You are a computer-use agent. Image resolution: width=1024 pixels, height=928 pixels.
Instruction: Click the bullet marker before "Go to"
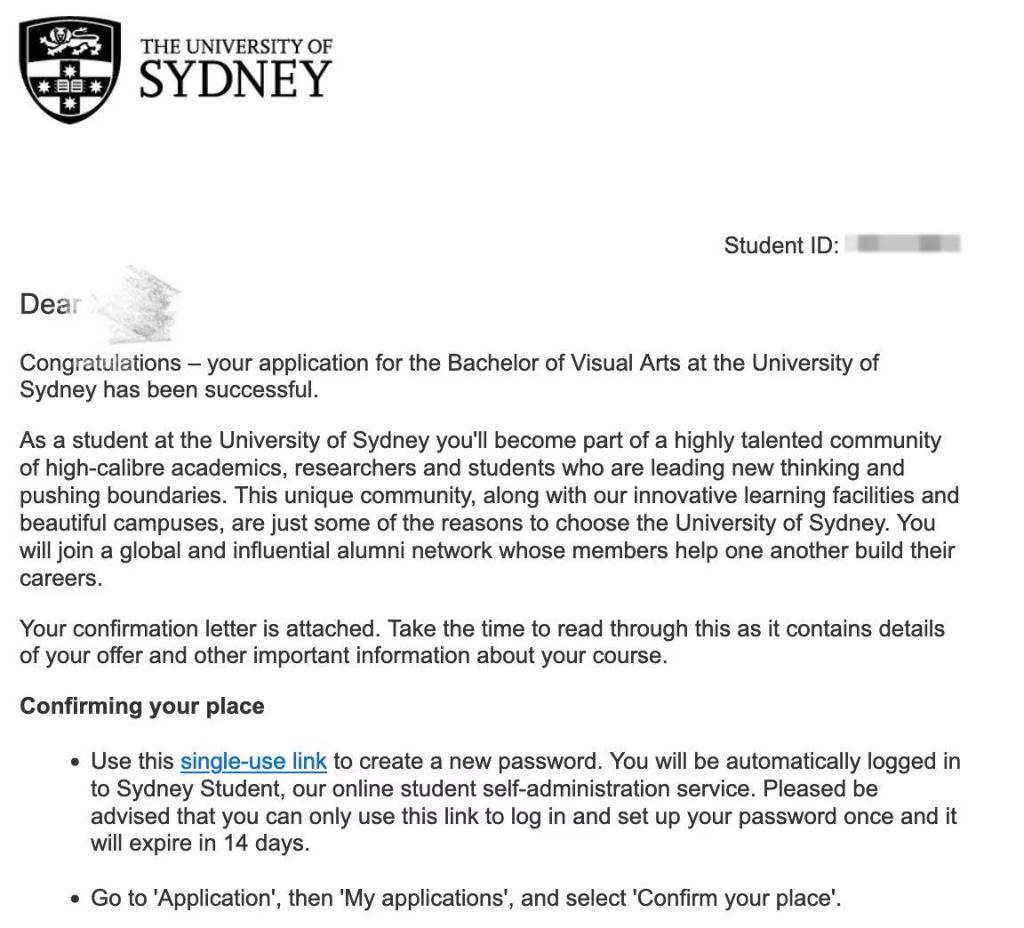pos(76,899)
